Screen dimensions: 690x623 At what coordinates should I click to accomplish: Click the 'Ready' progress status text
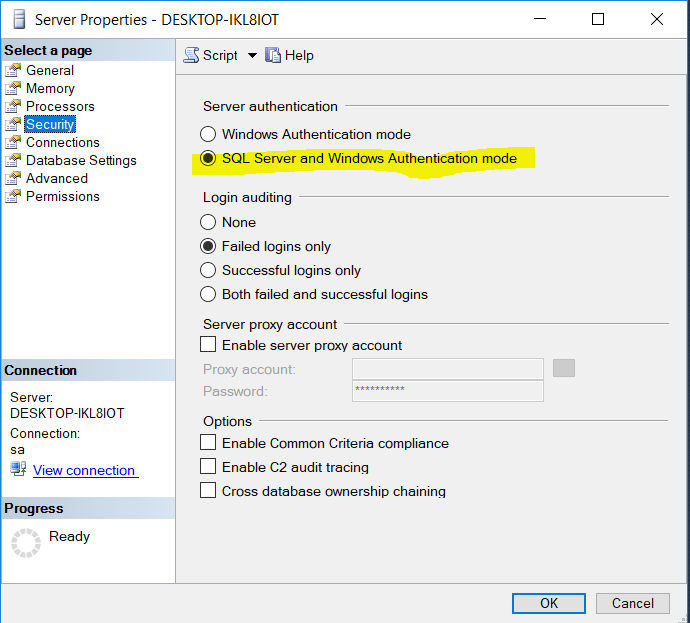pos(70,536)
